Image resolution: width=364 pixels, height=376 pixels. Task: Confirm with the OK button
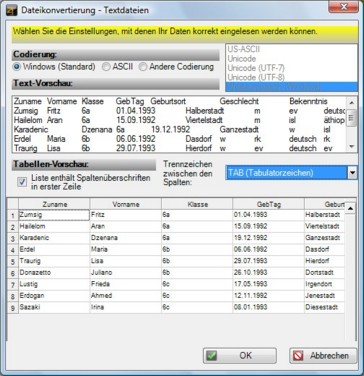coord(240,356)
